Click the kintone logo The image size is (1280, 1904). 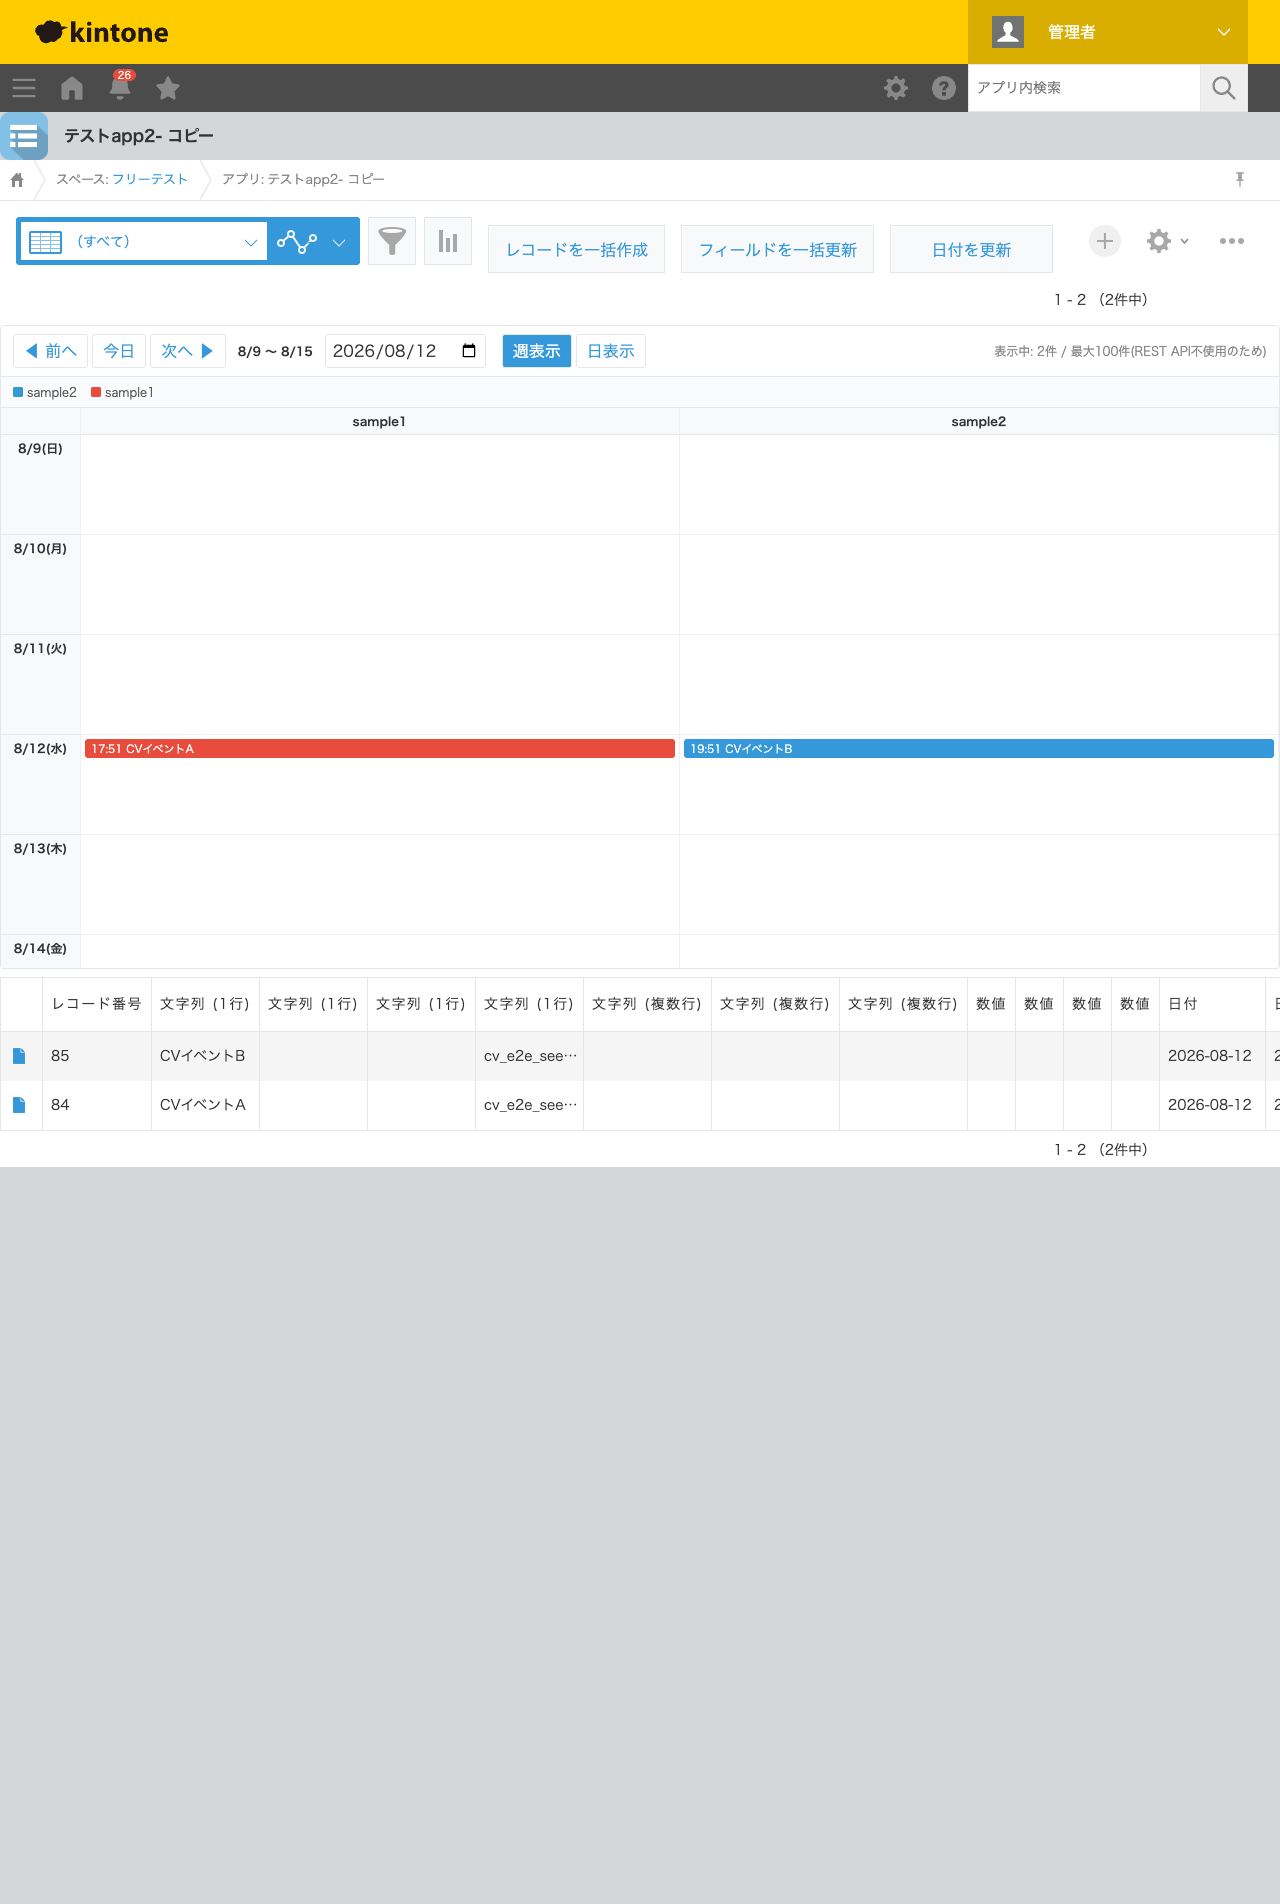coord(102,32)
